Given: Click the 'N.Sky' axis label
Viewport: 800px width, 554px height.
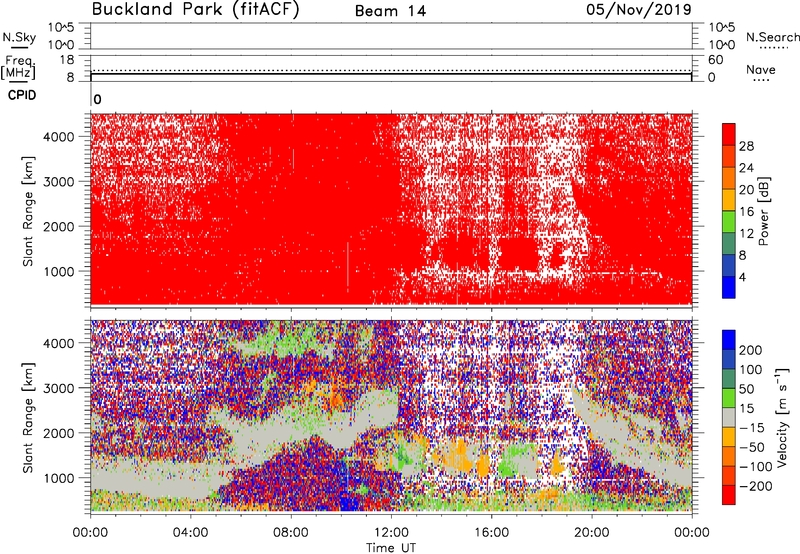Looking at the screenshot, I should tap(19, 37).
